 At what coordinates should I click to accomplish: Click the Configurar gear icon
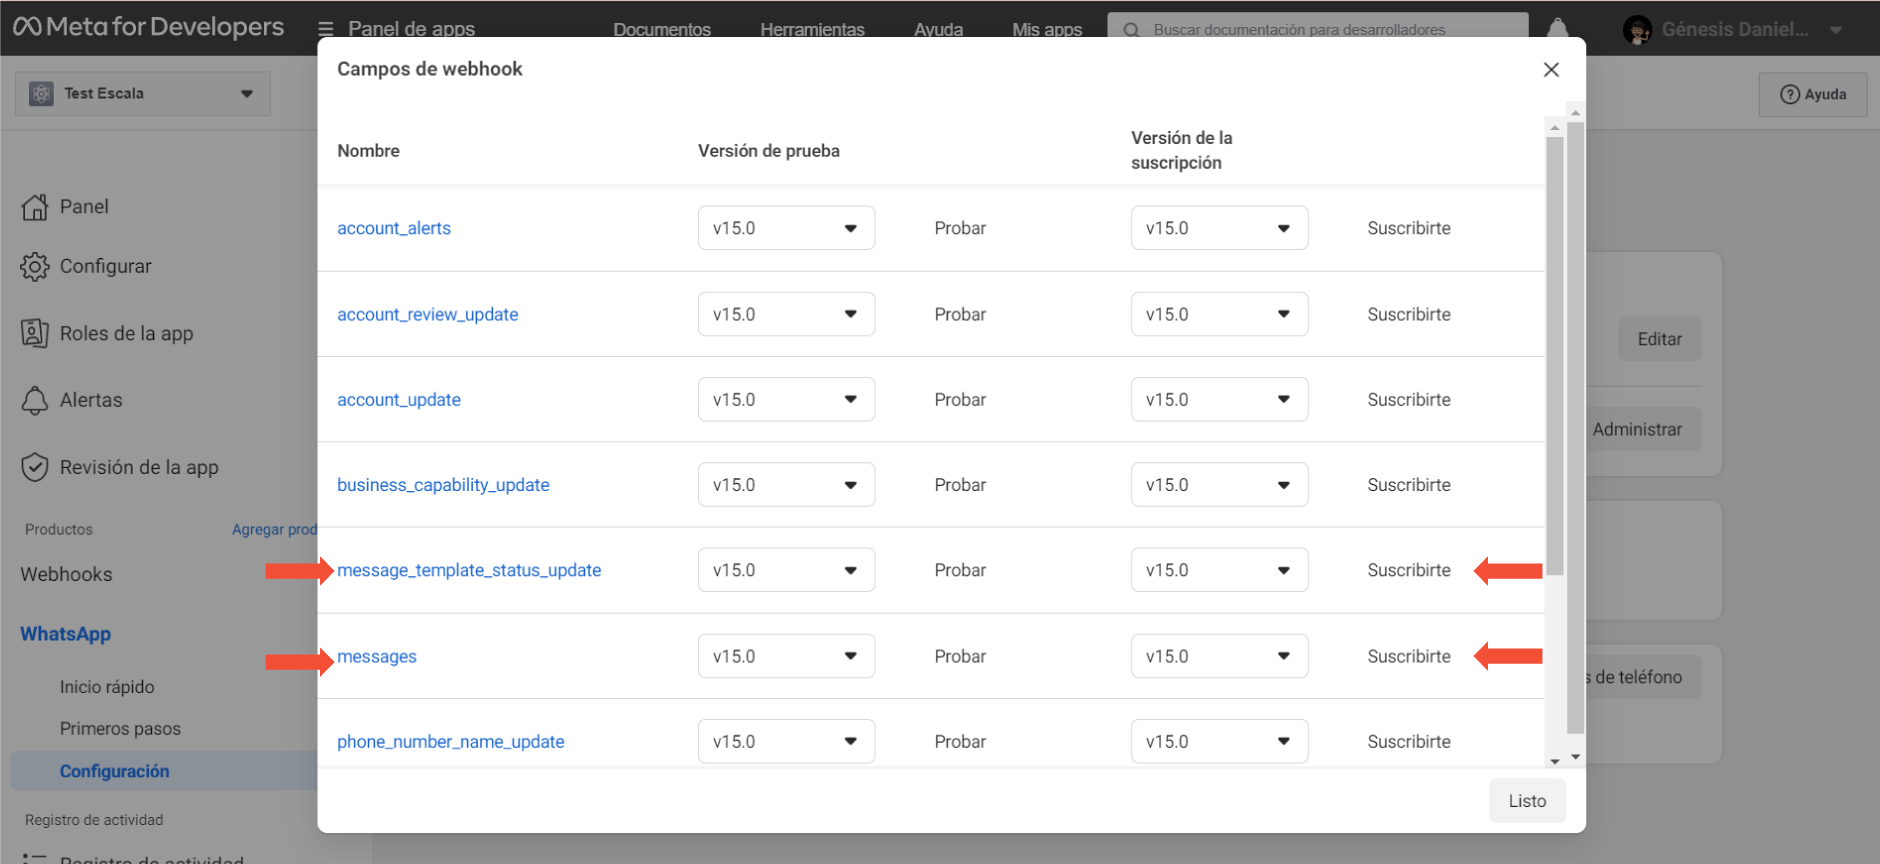click(35, 266)
